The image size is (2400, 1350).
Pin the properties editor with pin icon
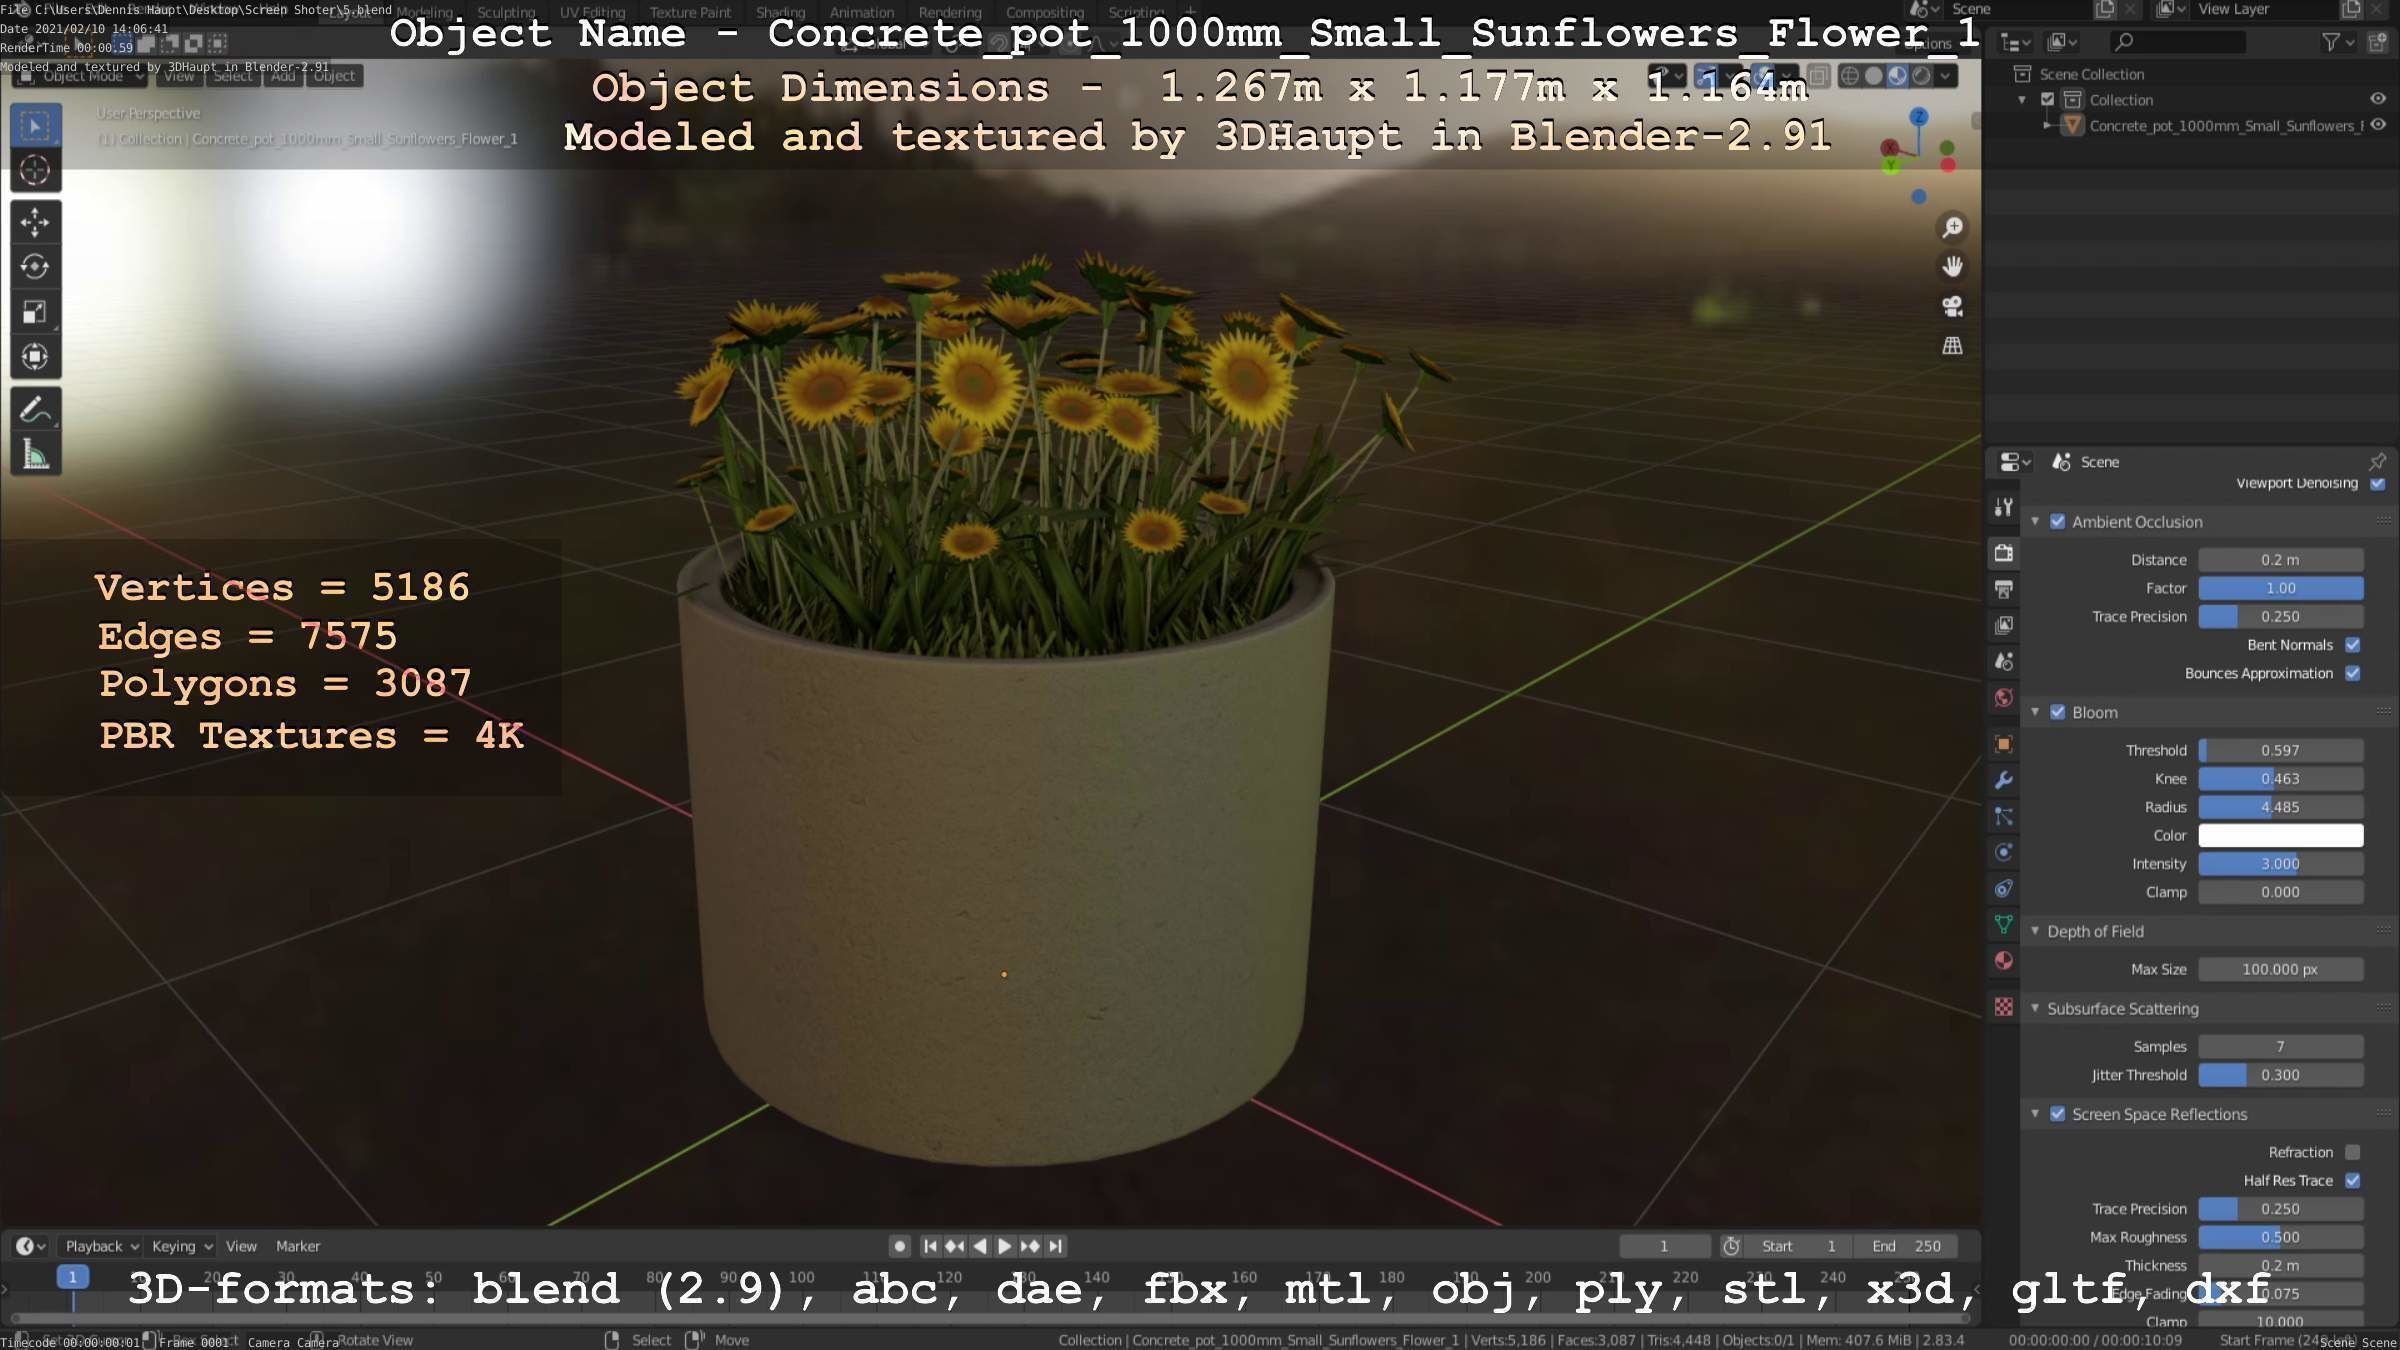[2377, 461]
